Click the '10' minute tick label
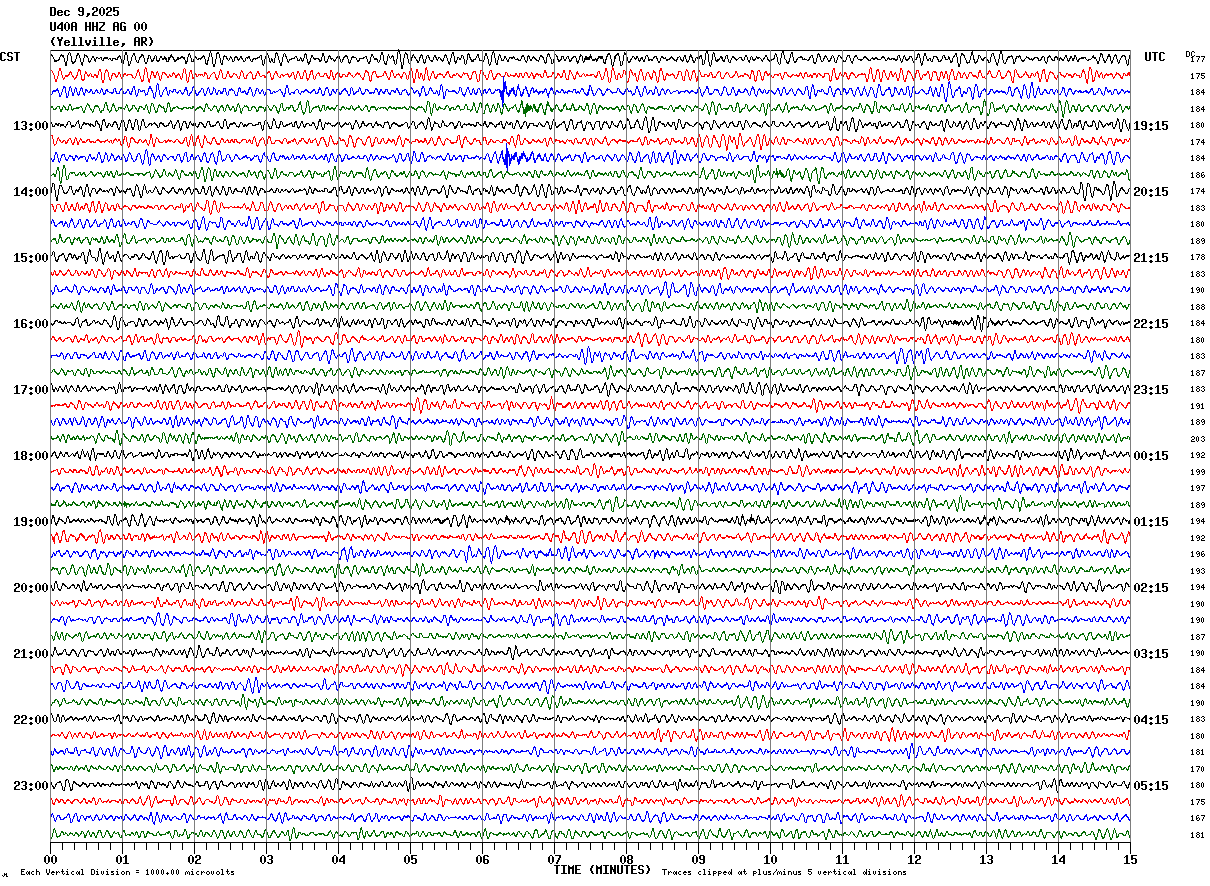The image size is (1210, 886). click(x=770, y=860)
